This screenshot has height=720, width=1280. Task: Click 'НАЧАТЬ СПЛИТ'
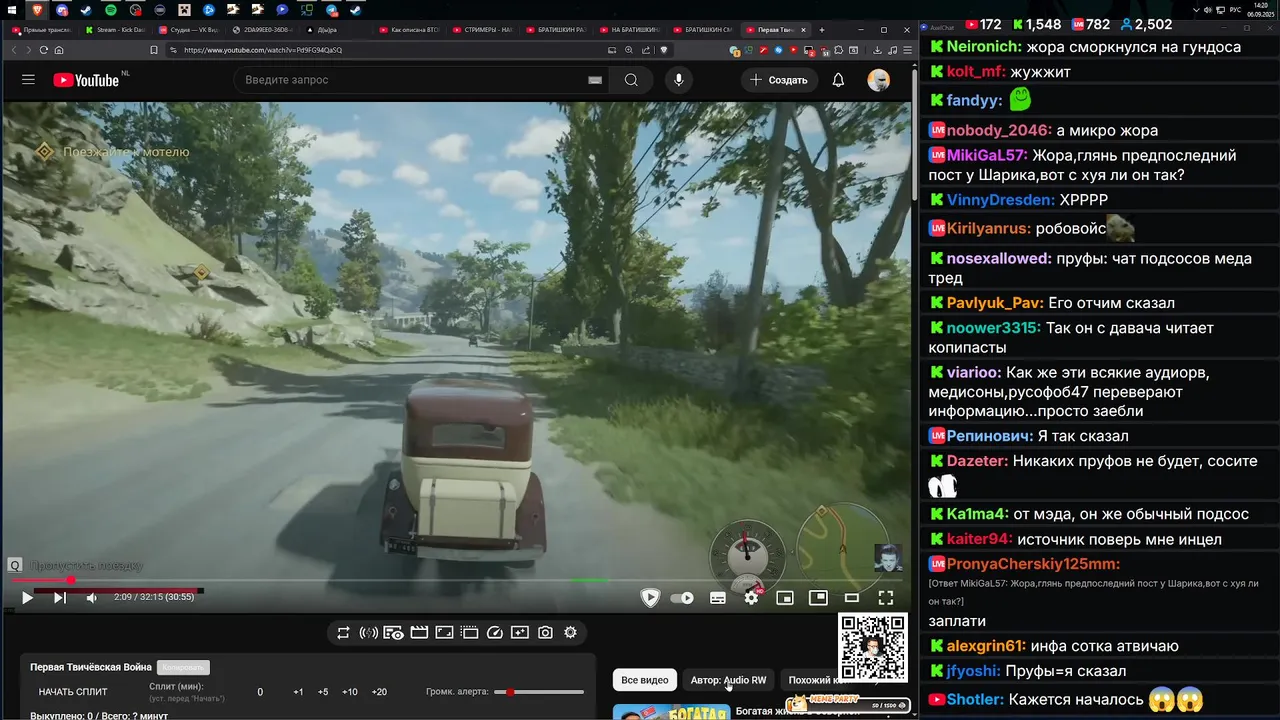coord(72,692)
